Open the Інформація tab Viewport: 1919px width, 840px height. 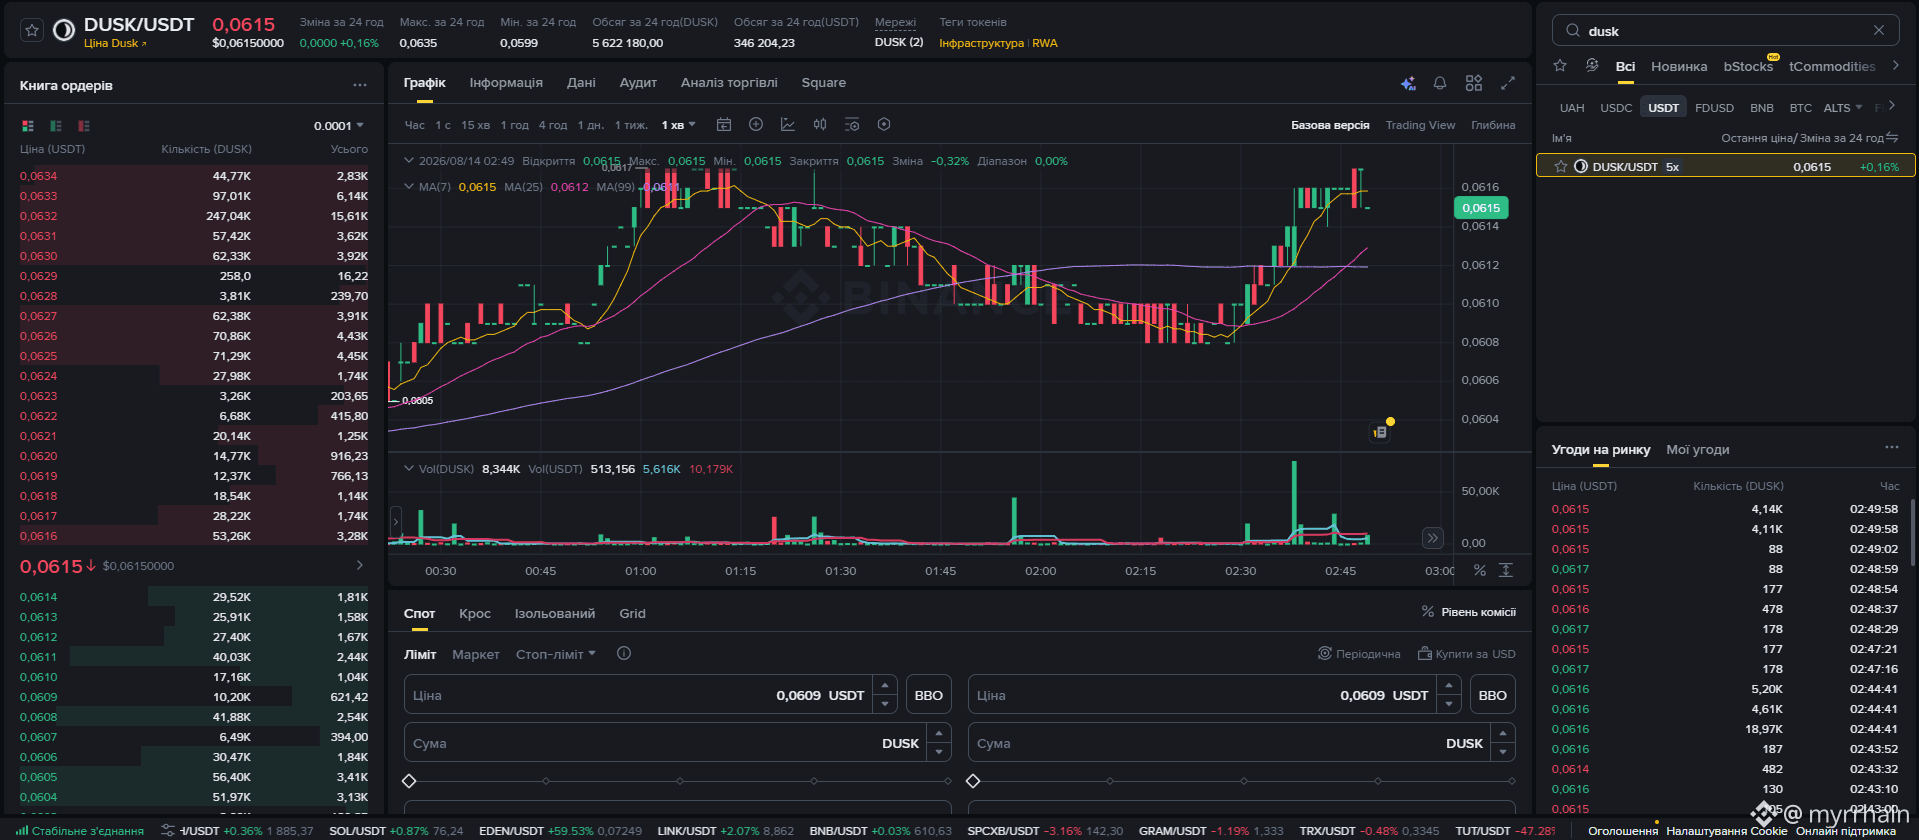coord(506,83)
